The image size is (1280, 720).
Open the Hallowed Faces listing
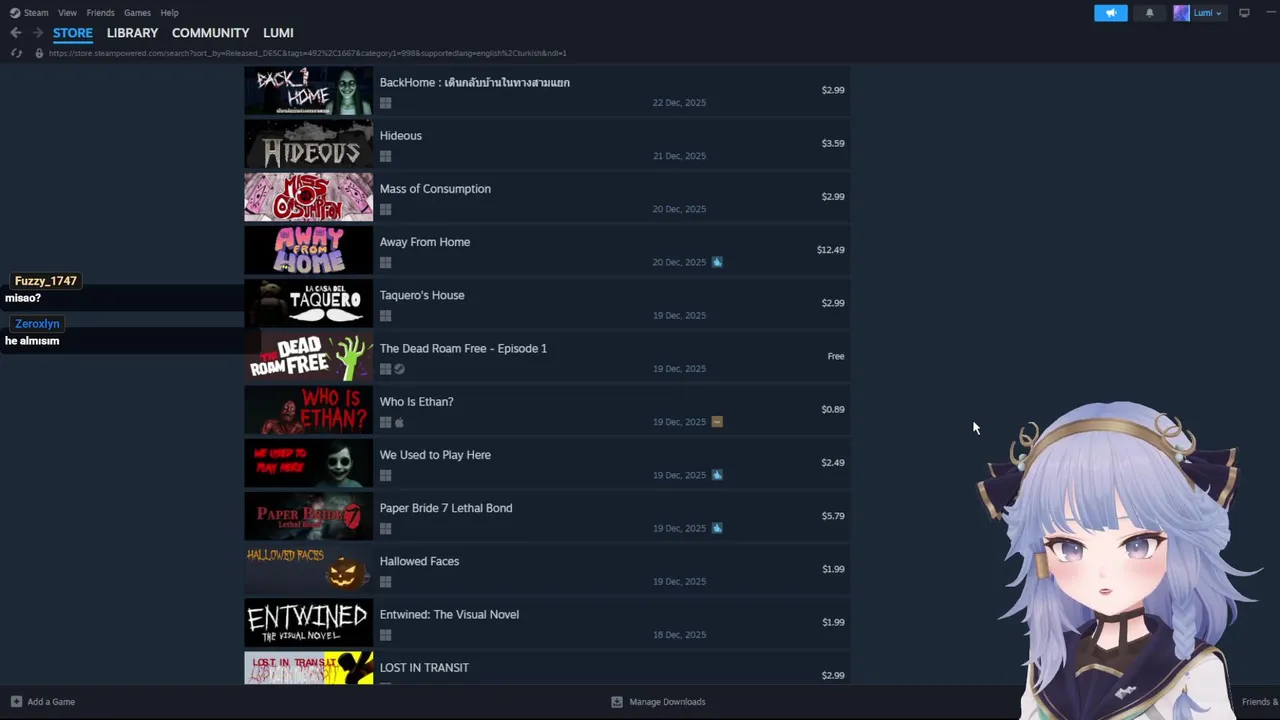(x=547, y=569)
